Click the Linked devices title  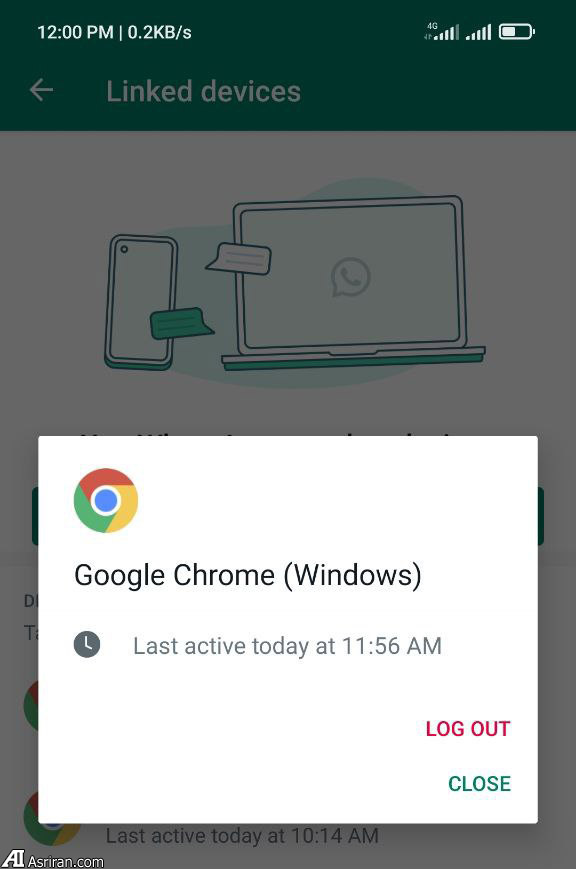point(203,91)
